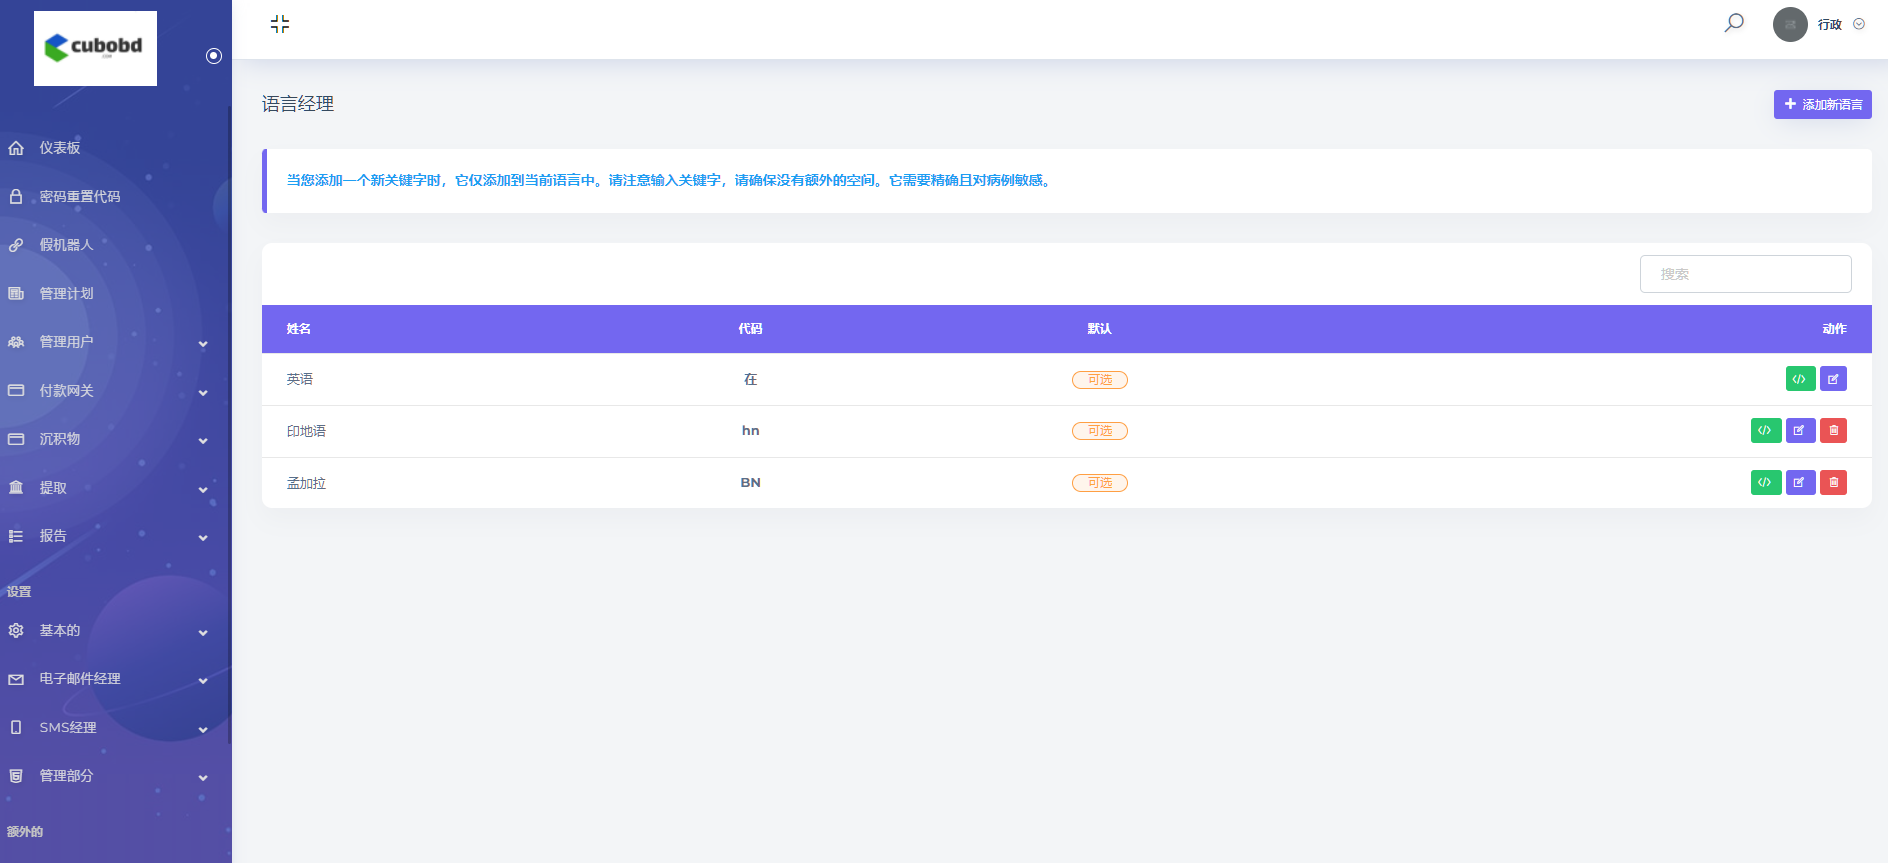The width and height of the screenshot is (1888, 863).
Task: Open the translate keywords icon for 印地语
Action: [x=1765, y=431]
